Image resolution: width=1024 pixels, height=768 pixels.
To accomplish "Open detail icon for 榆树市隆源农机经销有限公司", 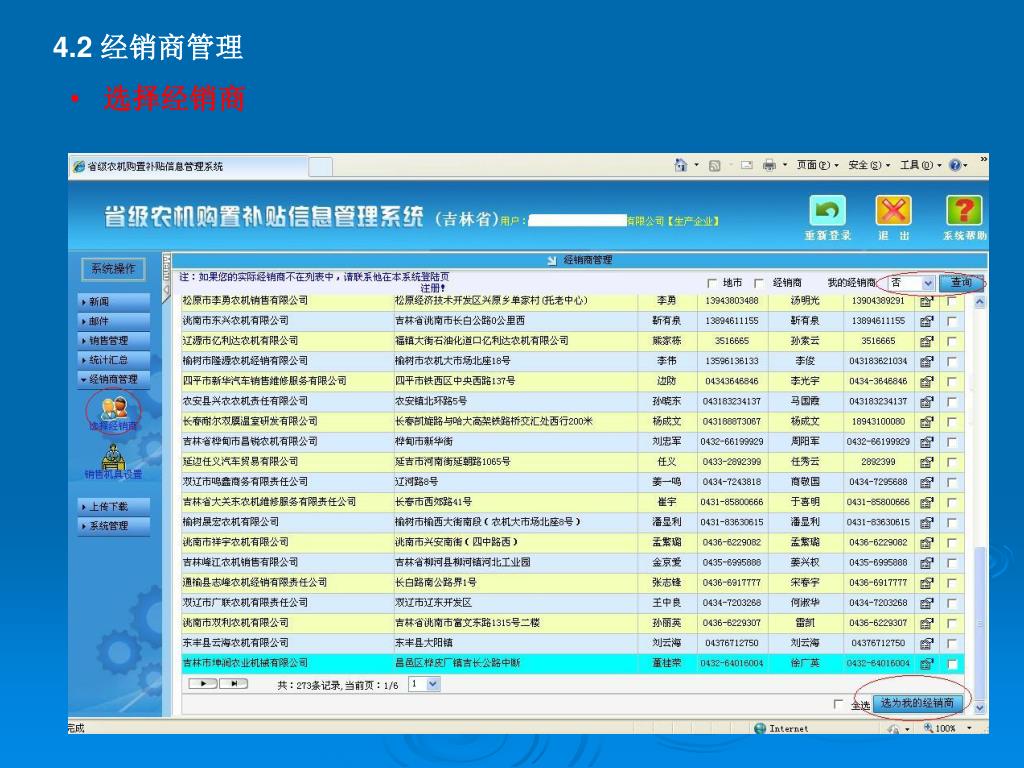I will [926, 362].
